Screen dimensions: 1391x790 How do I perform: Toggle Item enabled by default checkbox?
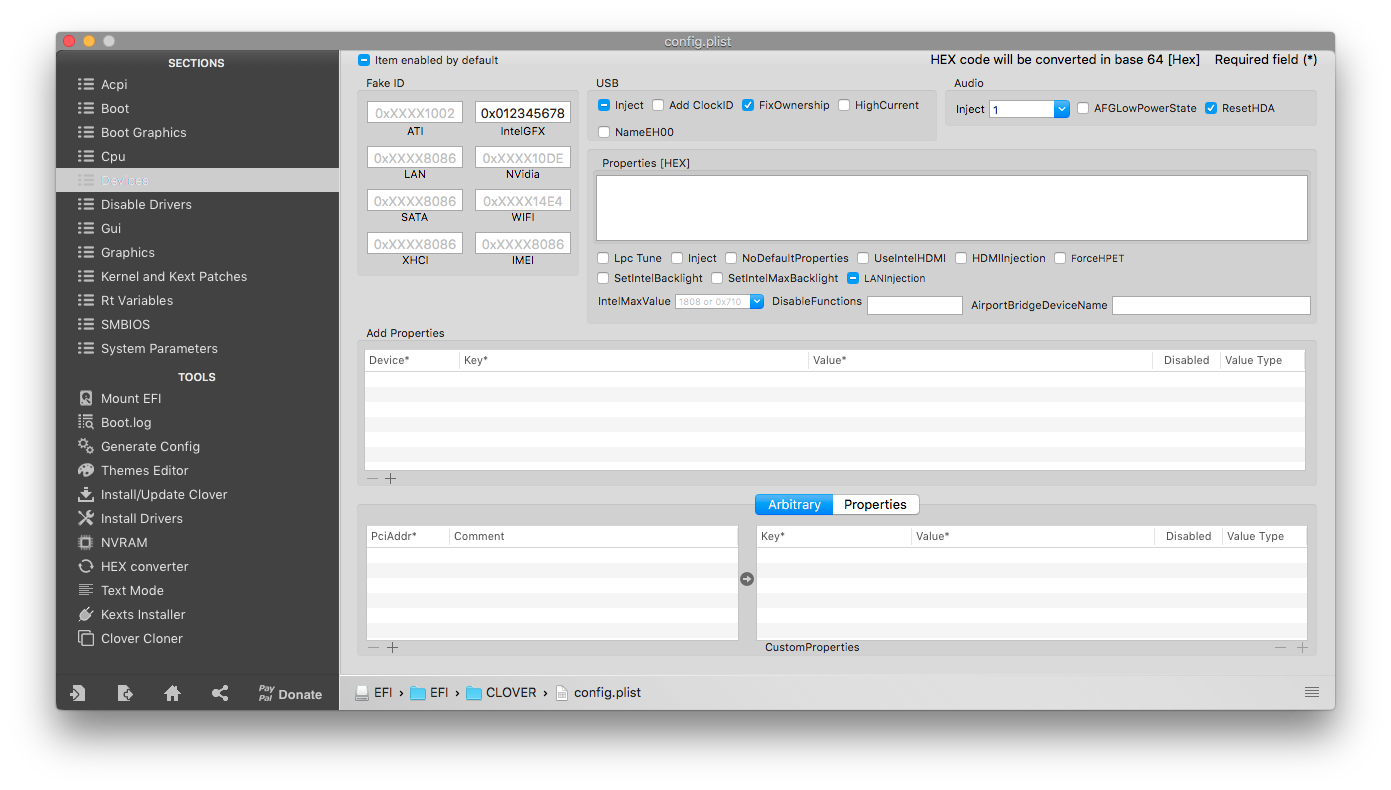pyautogui.click(x=364, y=60)
